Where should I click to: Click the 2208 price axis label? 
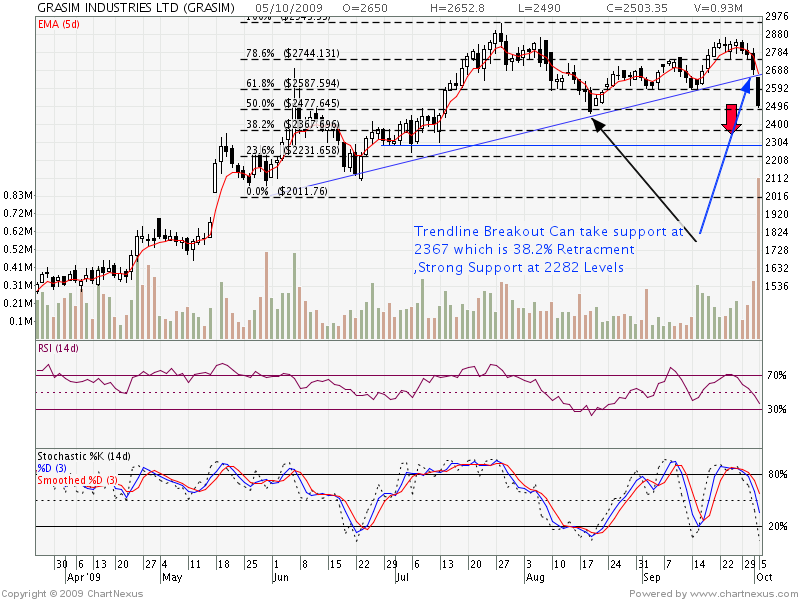click(x=777, y=160)
